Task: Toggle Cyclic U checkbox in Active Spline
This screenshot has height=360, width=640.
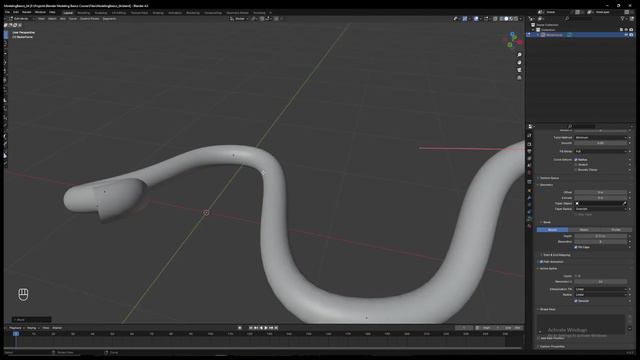Action: click(576, 276)
